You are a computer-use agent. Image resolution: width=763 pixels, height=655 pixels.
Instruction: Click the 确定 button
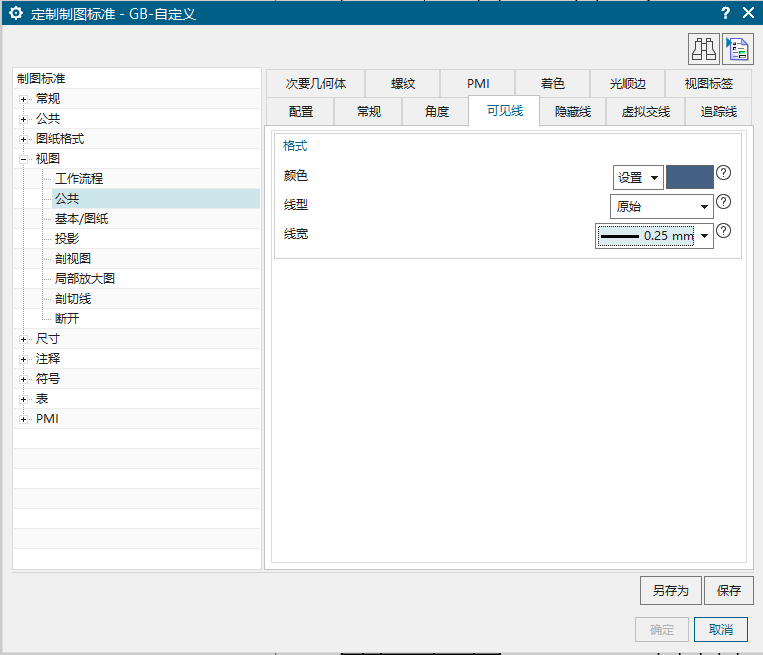click(x=662, y=629)
